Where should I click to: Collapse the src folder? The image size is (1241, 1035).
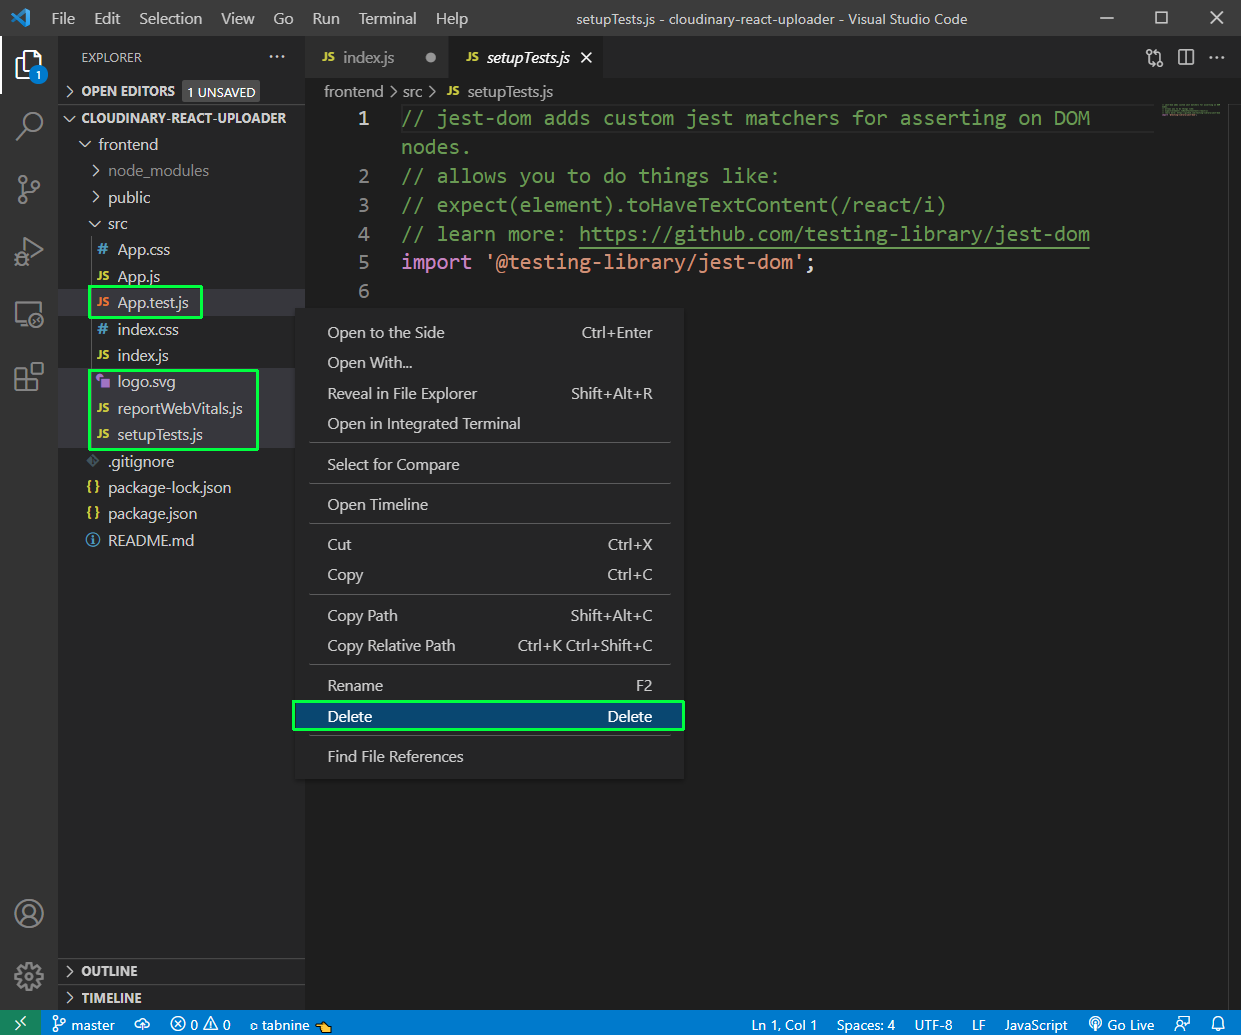181,224
